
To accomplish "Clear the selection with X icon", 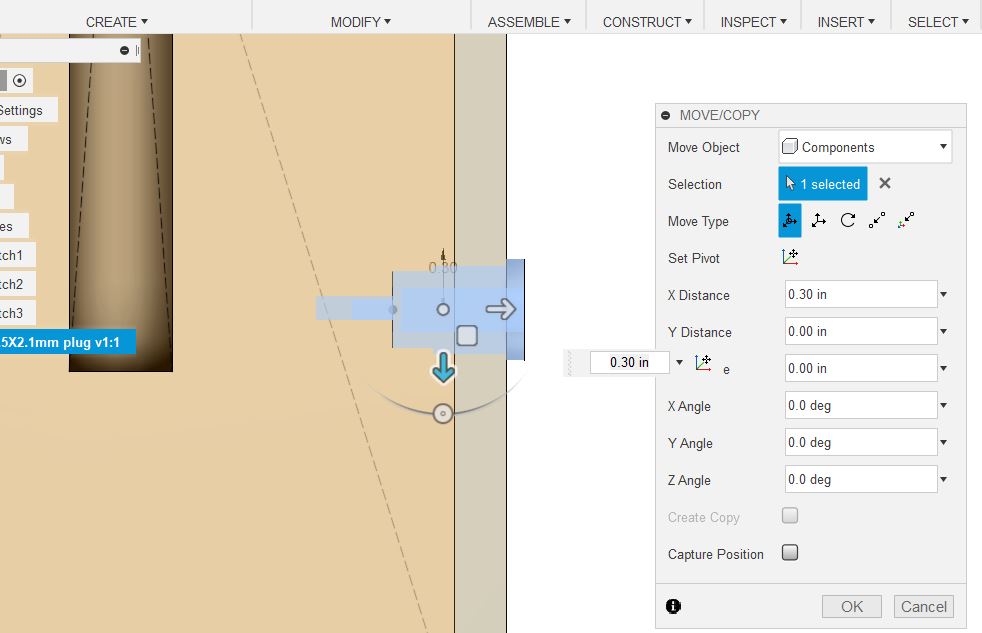I will click(x=884, y=183).
